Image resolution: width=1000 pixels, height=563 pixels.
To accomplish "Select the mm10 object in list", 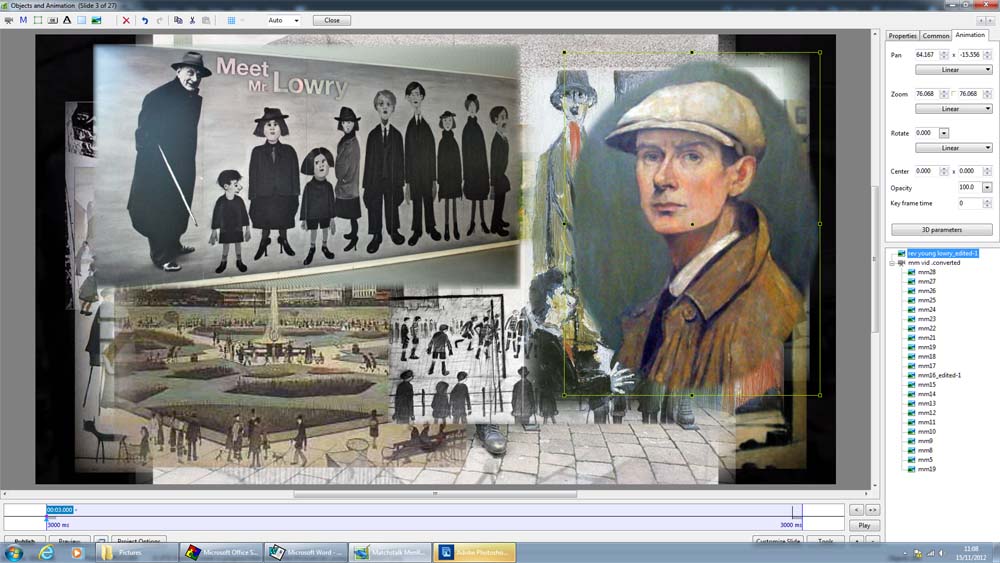I will click(x=927, y=432).
